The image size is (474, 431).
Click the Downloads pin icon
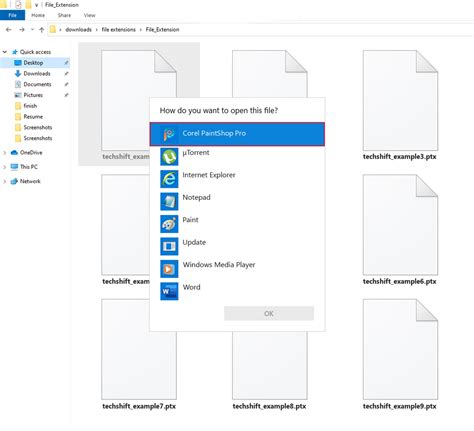coord(66,74)
